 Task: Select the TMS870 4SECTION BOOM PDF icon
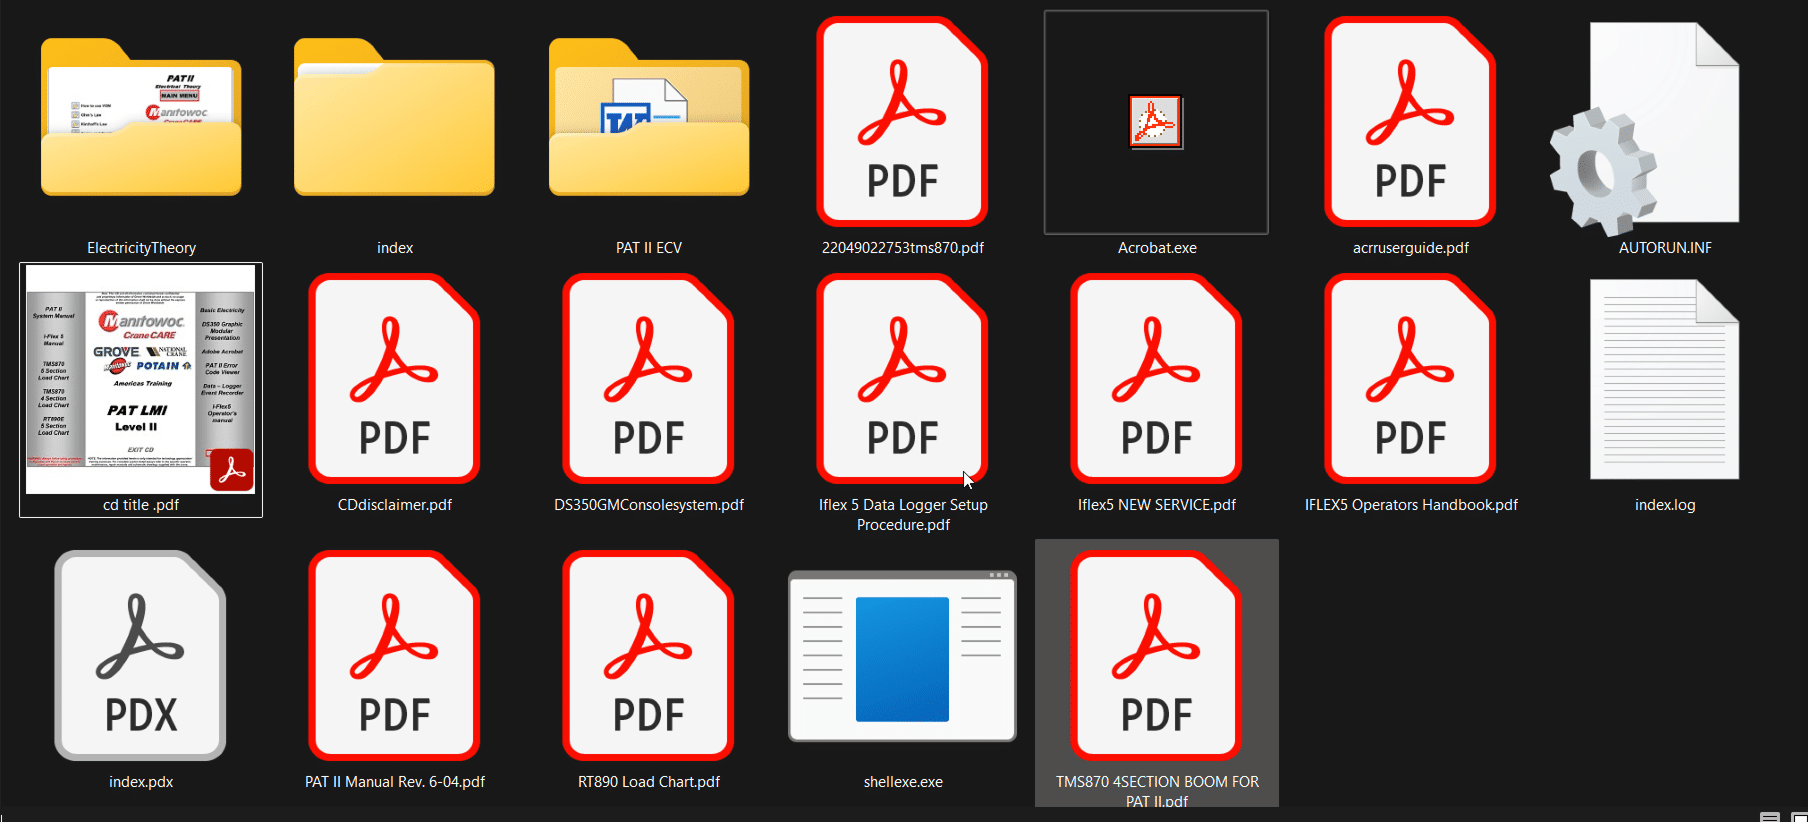pos(1157,656)
